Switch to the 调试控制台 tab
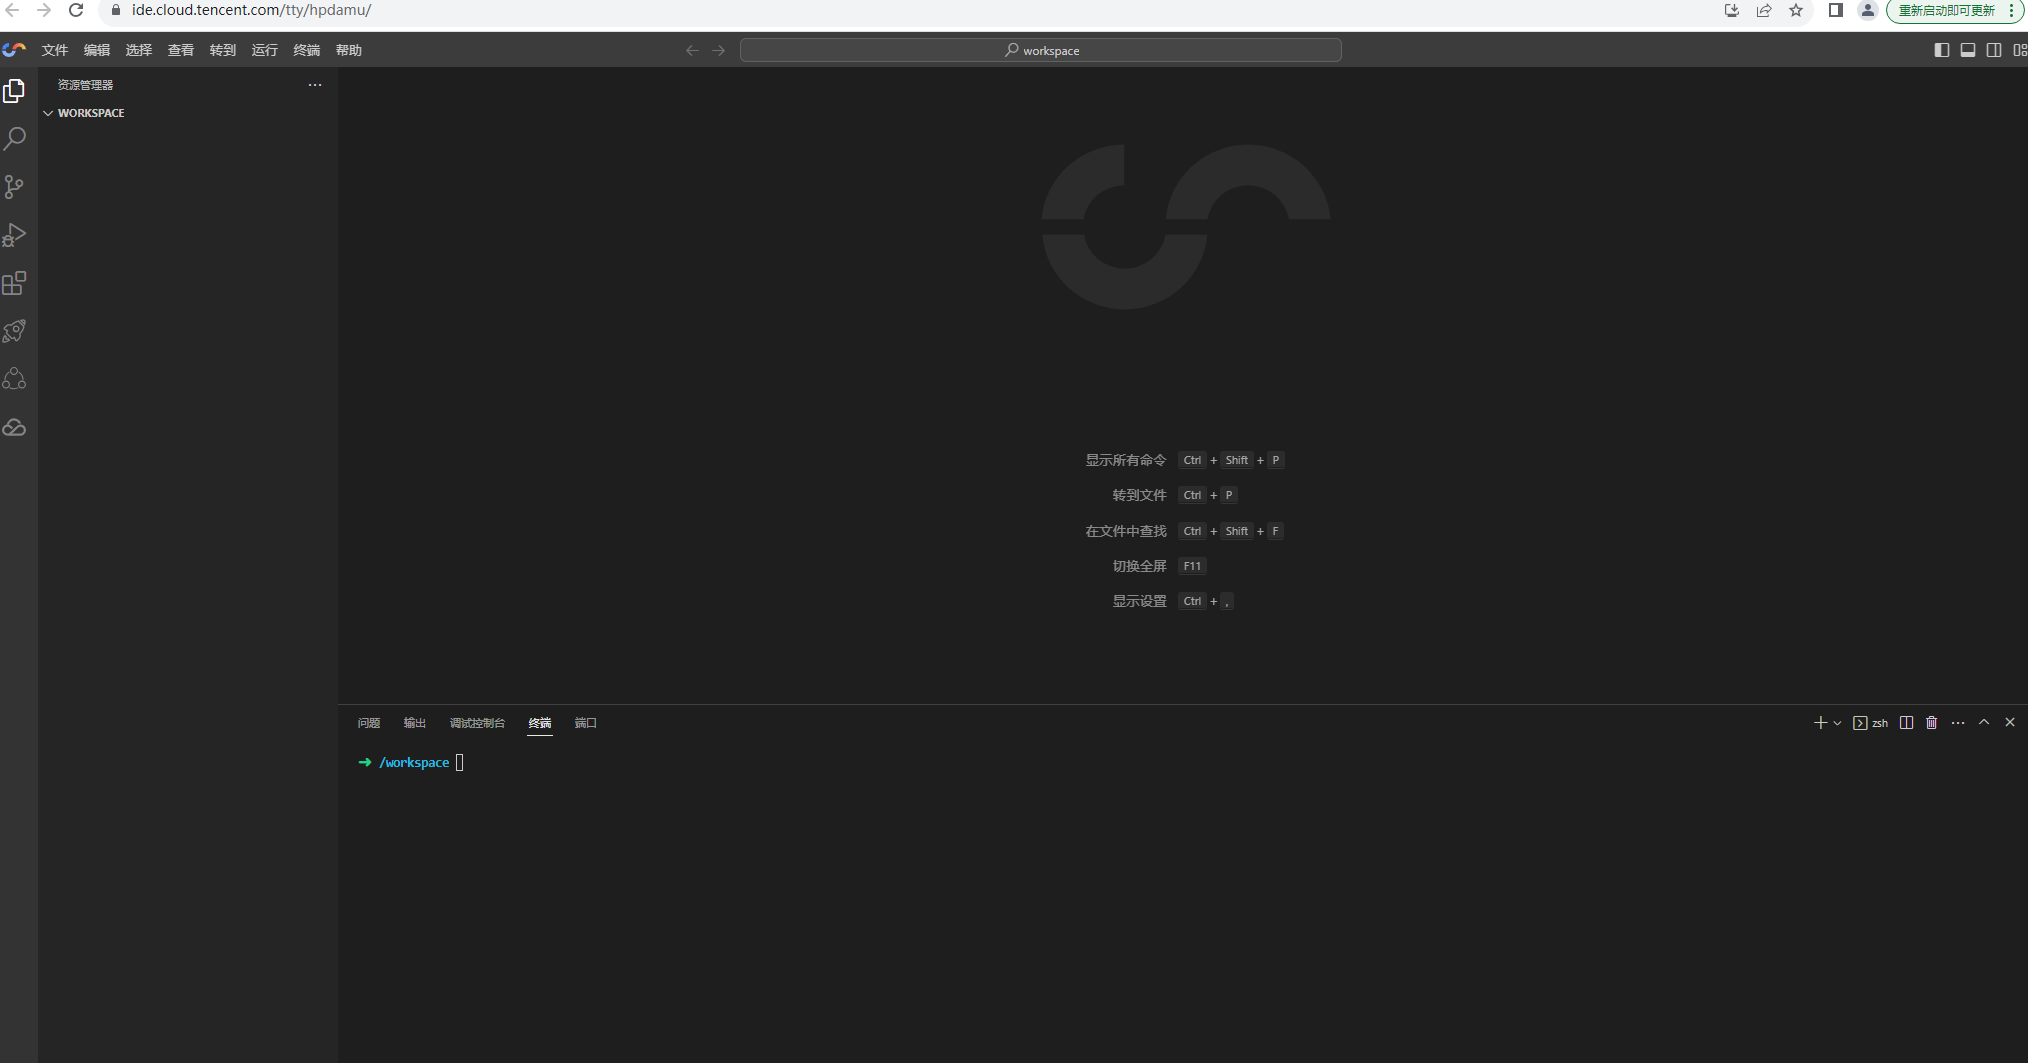 478,723
